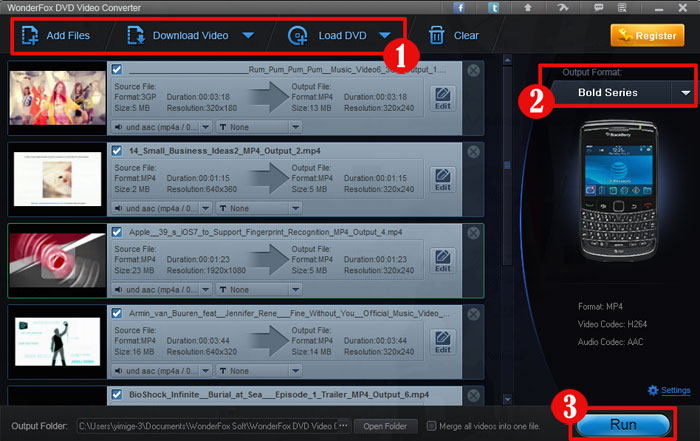Browse output folder with the ellipsis button
Image resolution: width=700 pixels, height=441 pixels.
coord(343,426)
